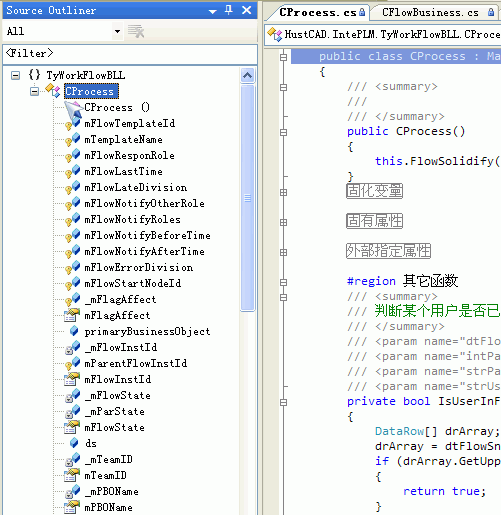Collapse the first summary comment block
The width and height of the screenshot is (501, 515).
pos(283,87)
